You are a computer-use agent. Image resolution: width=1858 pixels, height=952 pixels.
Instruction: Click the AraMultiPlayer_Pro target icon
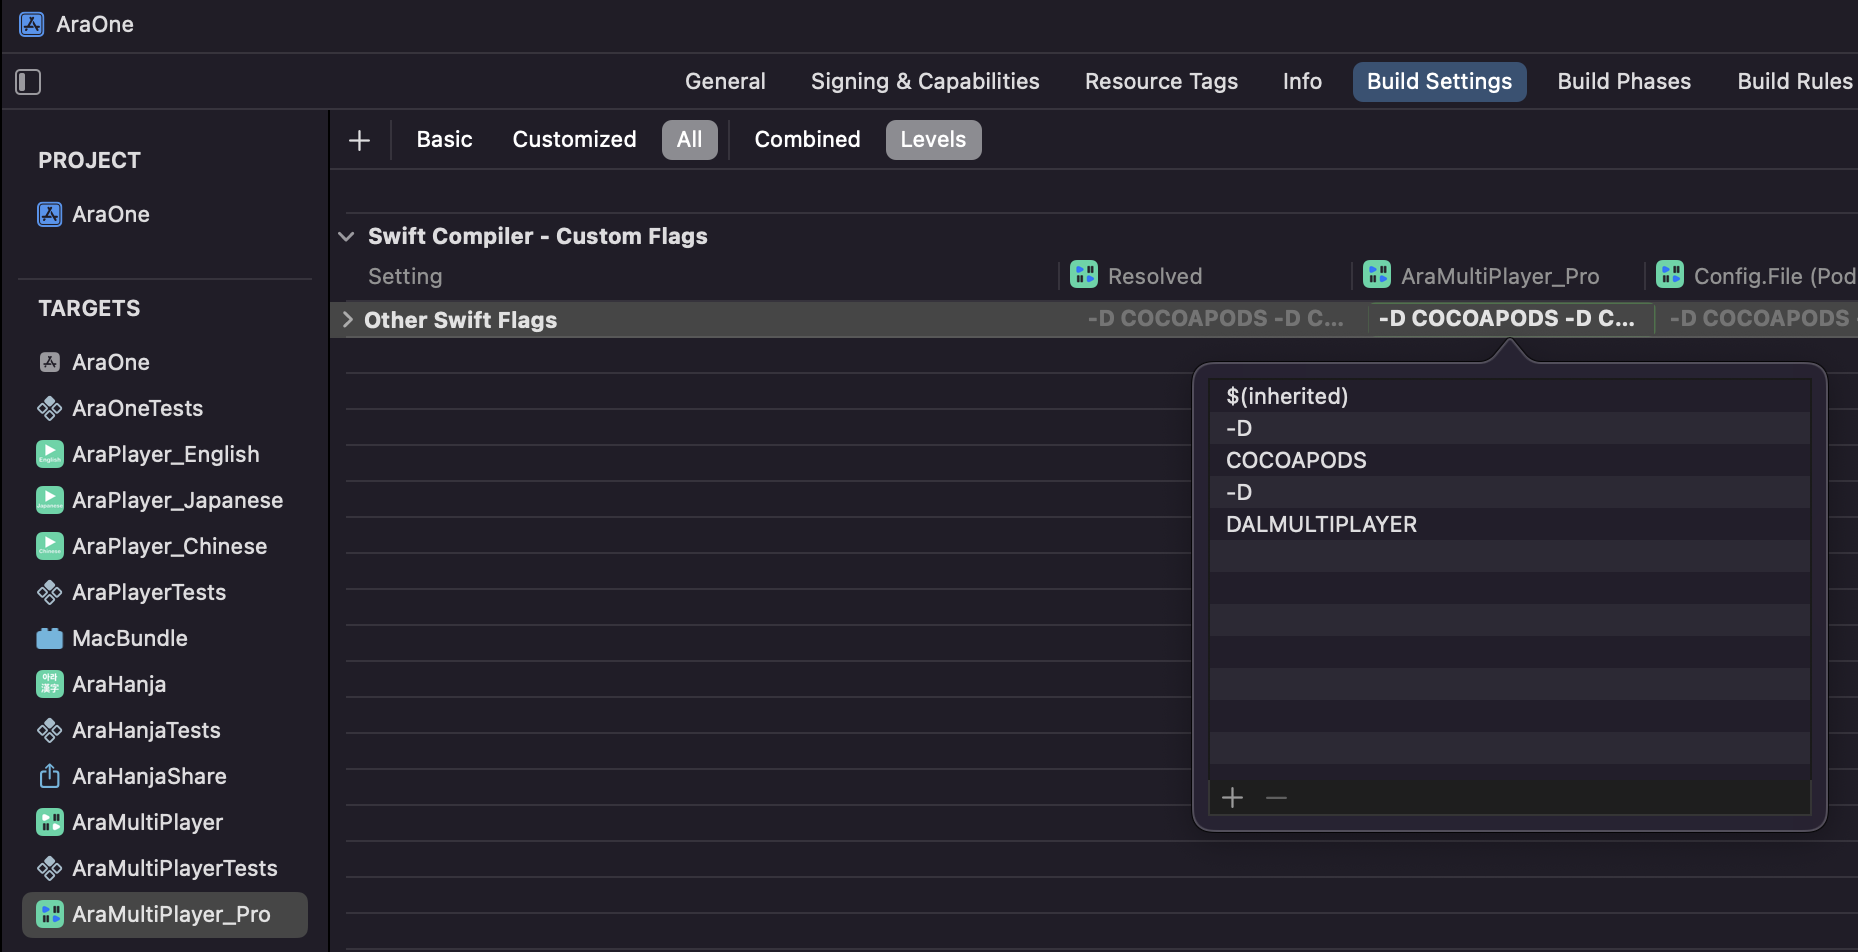coord(50,914)
